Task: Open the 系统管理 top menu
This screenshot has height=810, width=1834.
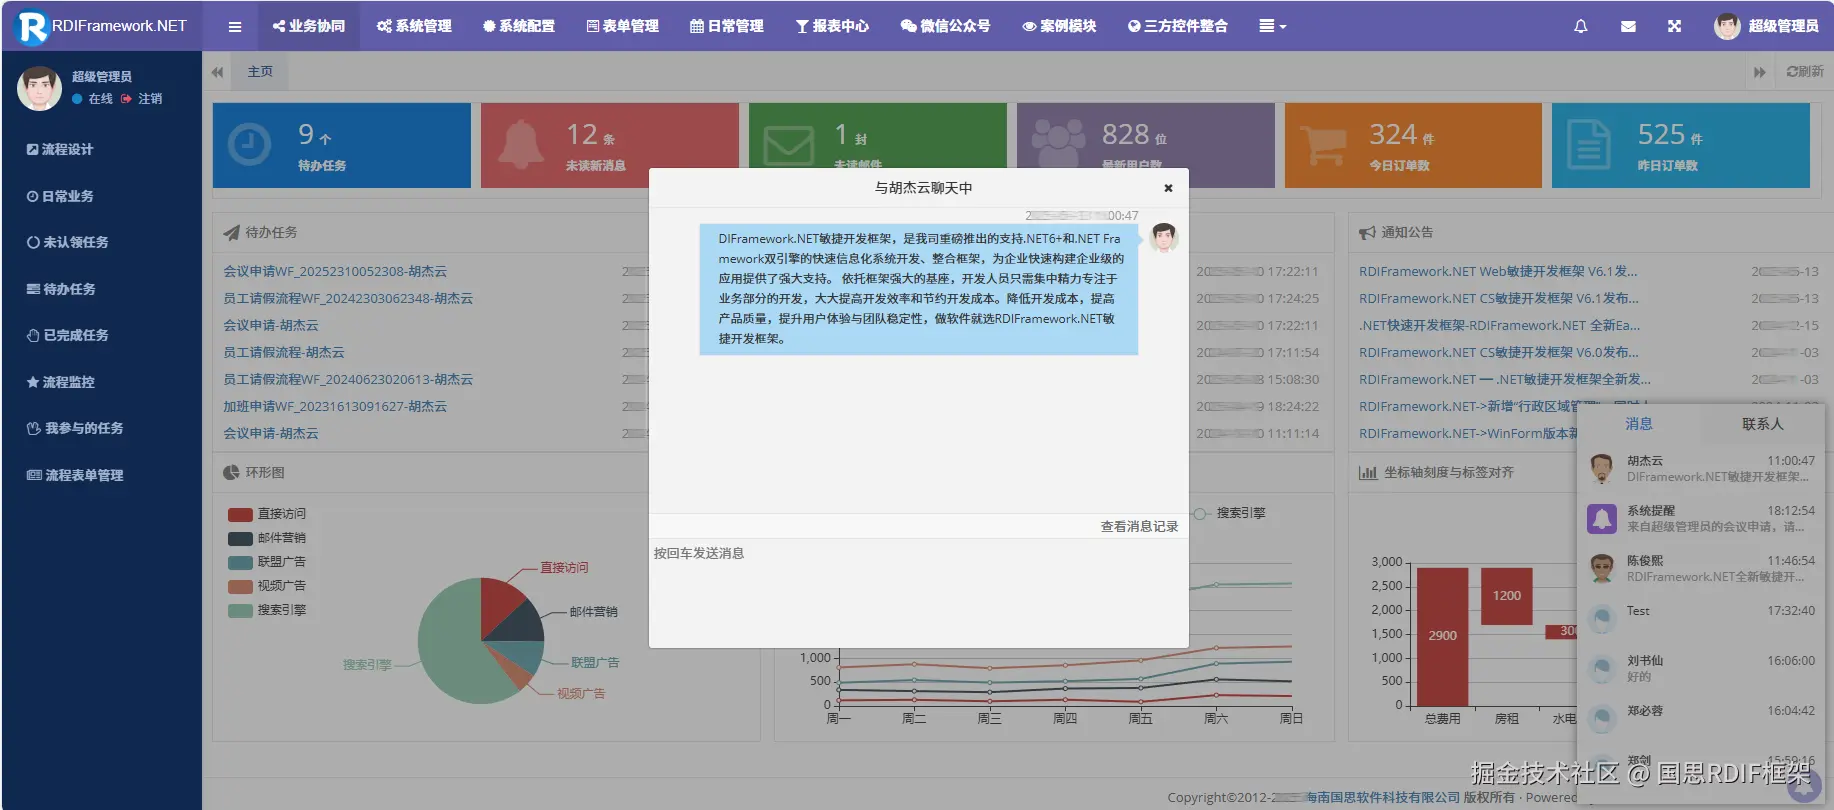Action: (x=414, y=26)
